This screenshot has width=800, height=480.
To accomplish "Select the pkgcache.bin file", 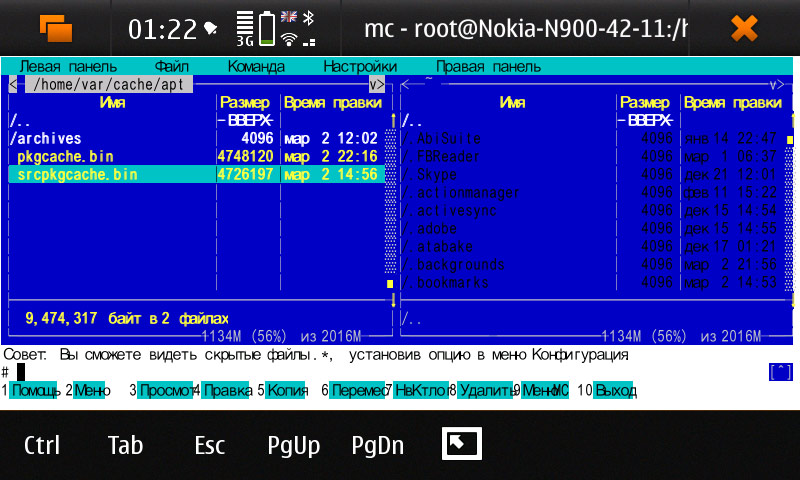I will coord(66,157).
